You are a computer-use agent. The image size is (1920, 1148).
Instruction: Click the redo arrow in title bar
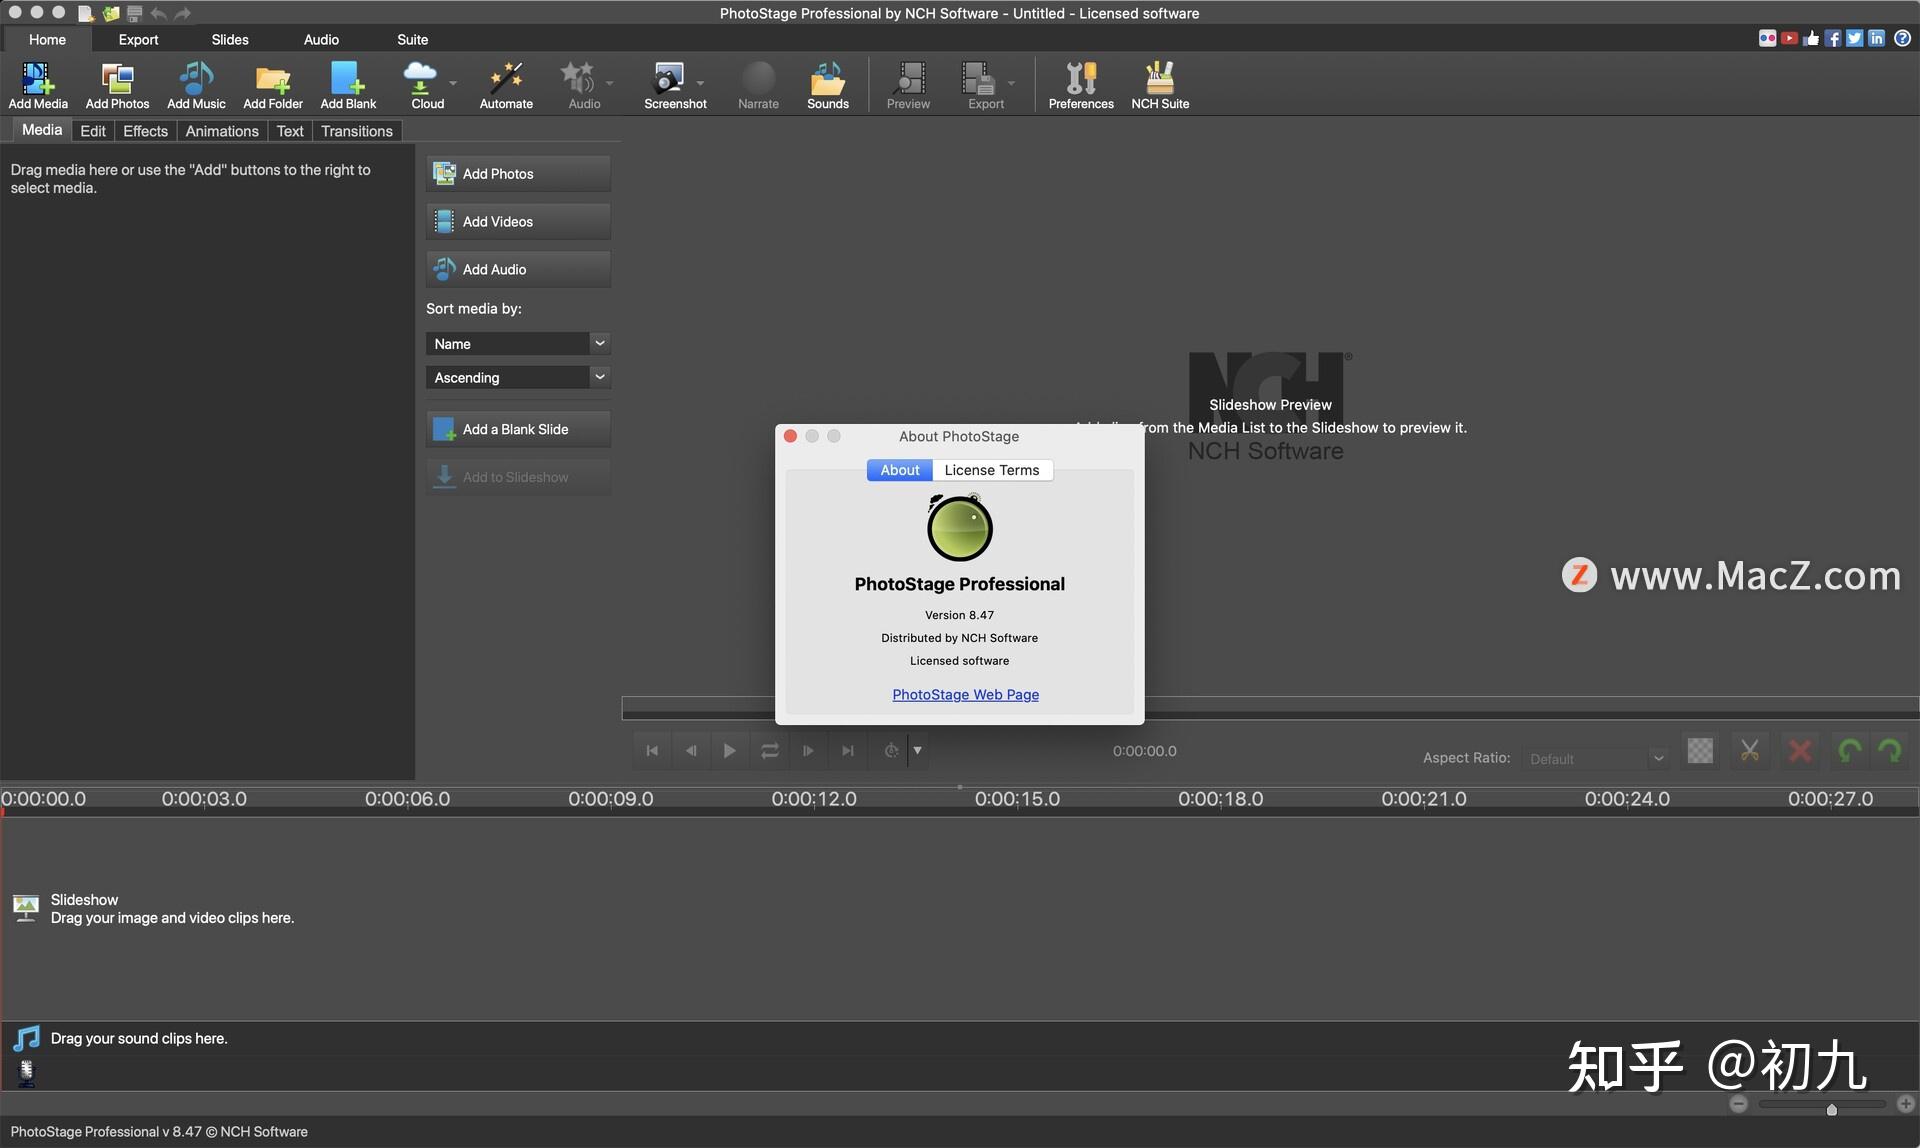tap(182, 13)
